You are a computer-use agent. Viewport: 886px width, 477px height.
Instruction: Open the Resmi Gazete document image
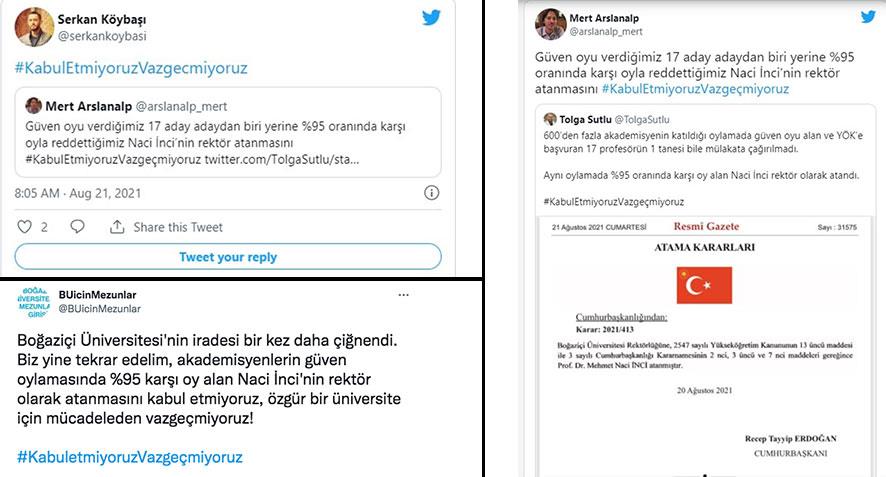(705, 347)
